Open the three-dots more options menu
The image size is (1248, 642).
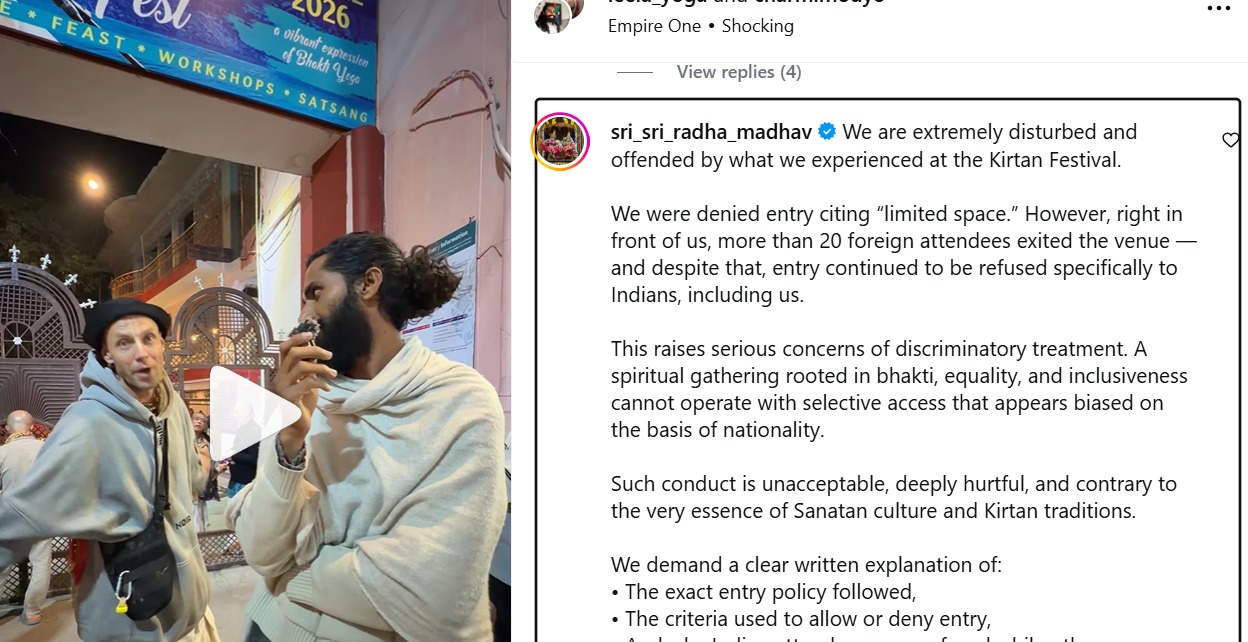click(1218, 9)
